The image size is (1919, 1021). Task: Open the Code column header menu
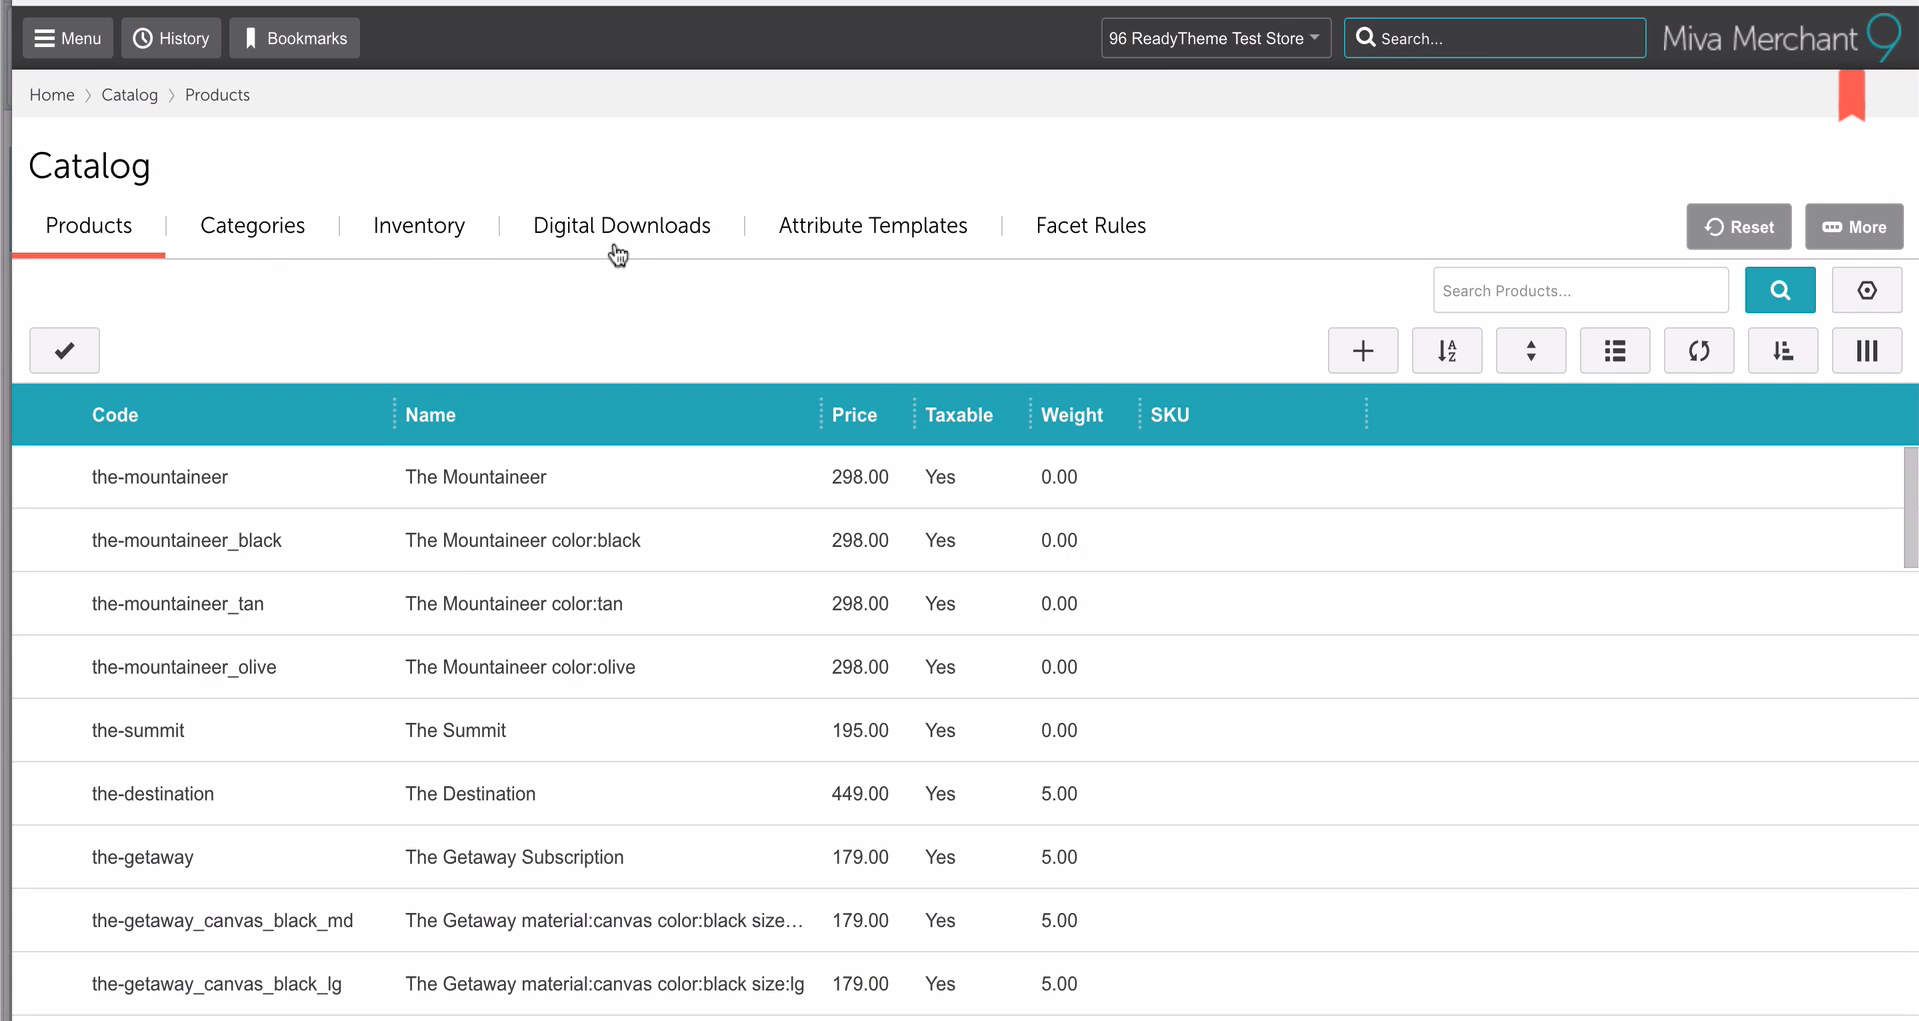[394, 414]
